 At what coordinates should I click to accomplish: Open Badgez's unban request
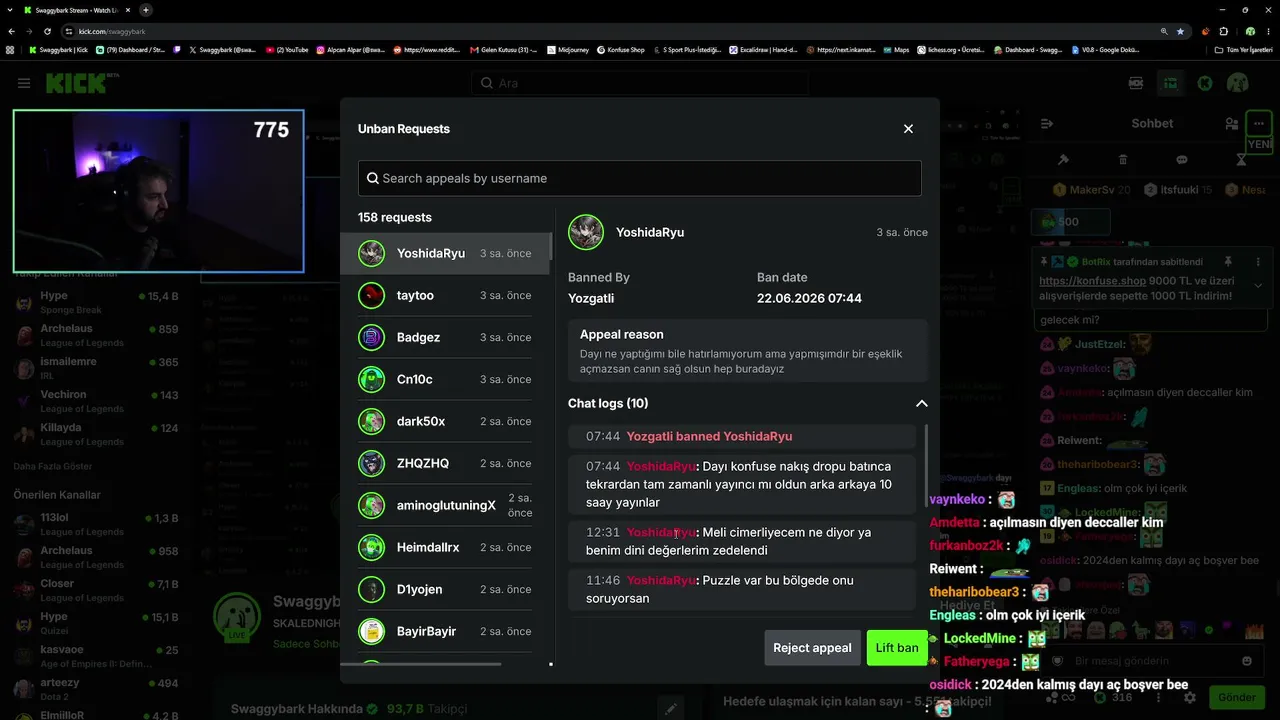tap(445, 337)
